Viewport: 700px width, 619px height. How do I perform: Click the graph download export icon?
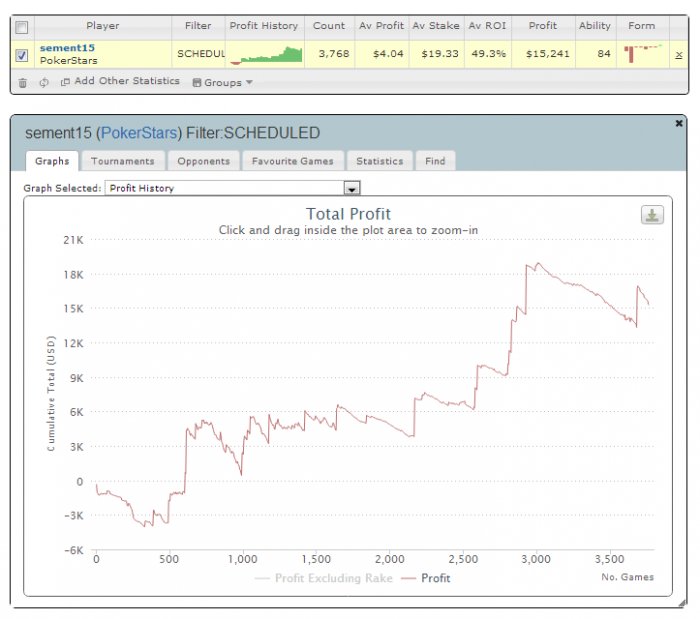(652, 215)
